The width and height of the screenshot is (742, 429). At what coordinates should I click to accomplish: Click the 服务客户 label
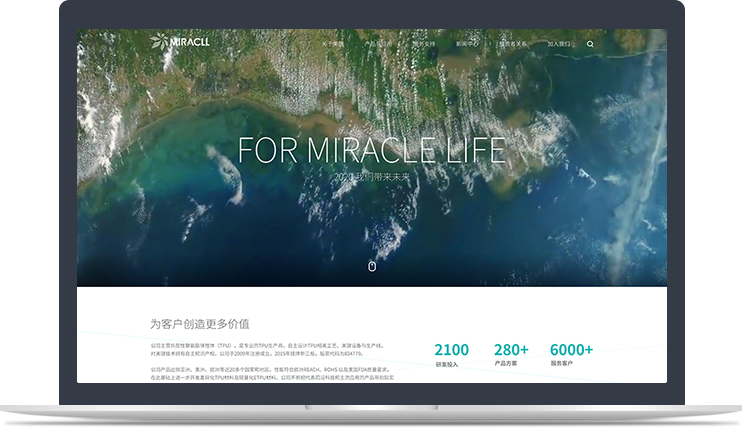pos(562,365)
